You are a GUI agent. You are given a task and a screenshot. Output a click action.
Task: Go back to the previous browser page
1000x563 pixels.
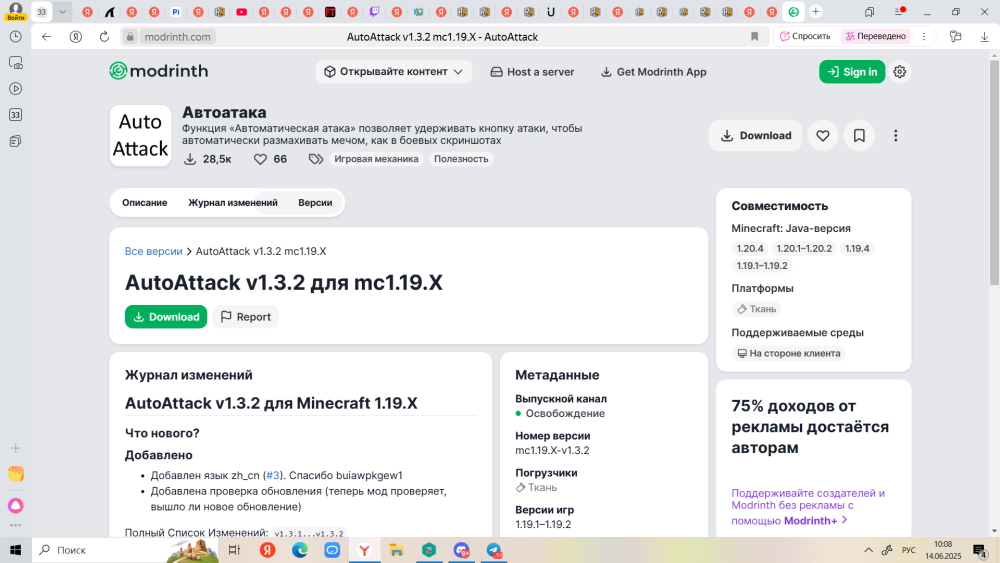47,37
